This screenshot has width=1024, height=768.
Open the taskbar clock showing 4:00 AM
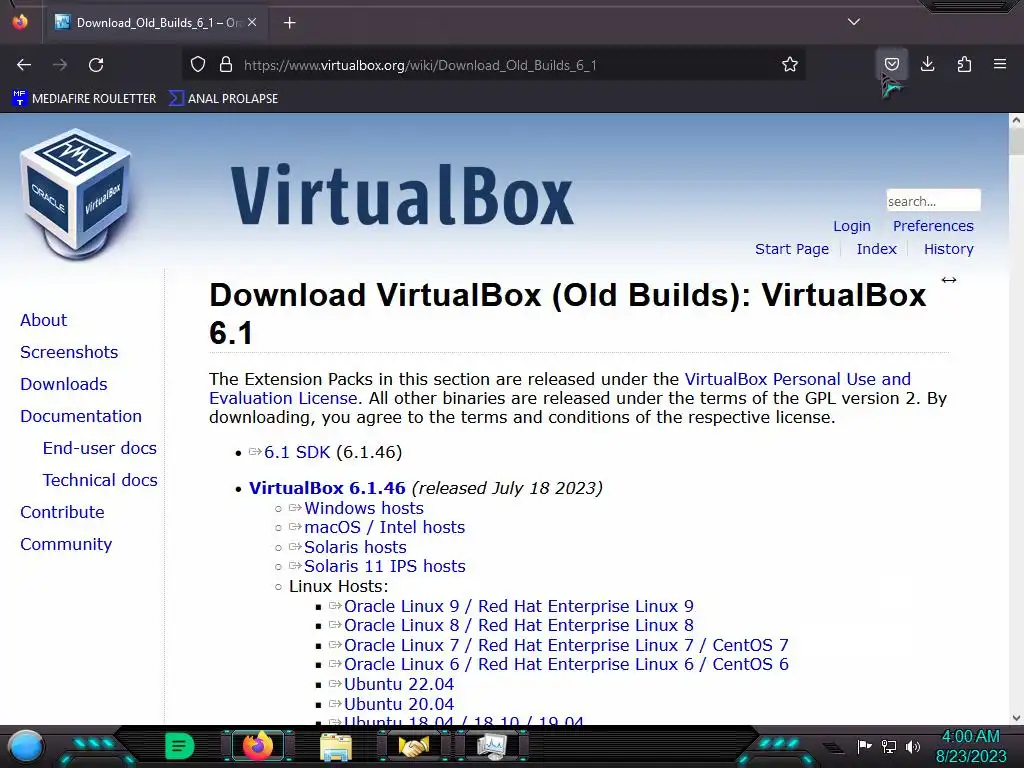[x=970, y=746]
